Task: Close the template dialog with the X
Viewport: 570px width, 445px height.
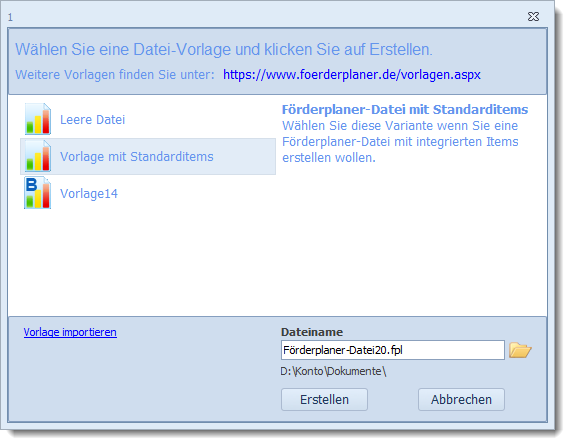Action: (x=533, y=17)
